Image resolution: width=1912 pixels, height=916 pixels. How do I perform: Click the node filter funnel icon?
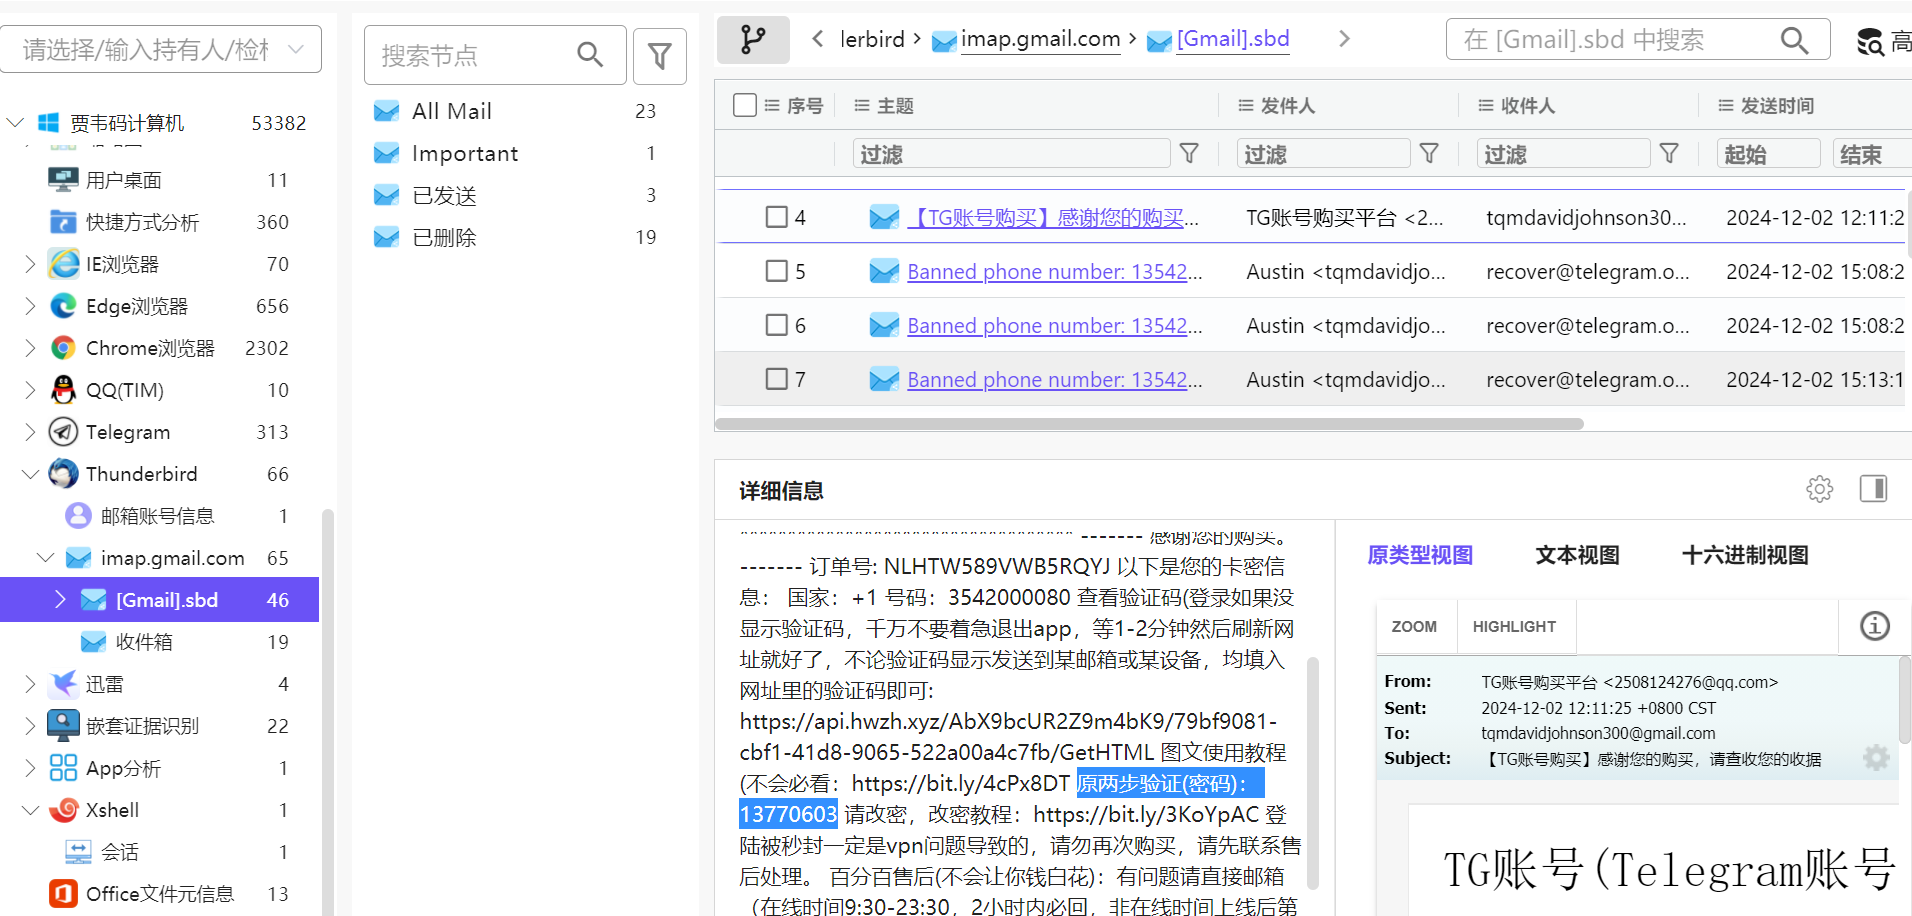[x=659, y=56]
